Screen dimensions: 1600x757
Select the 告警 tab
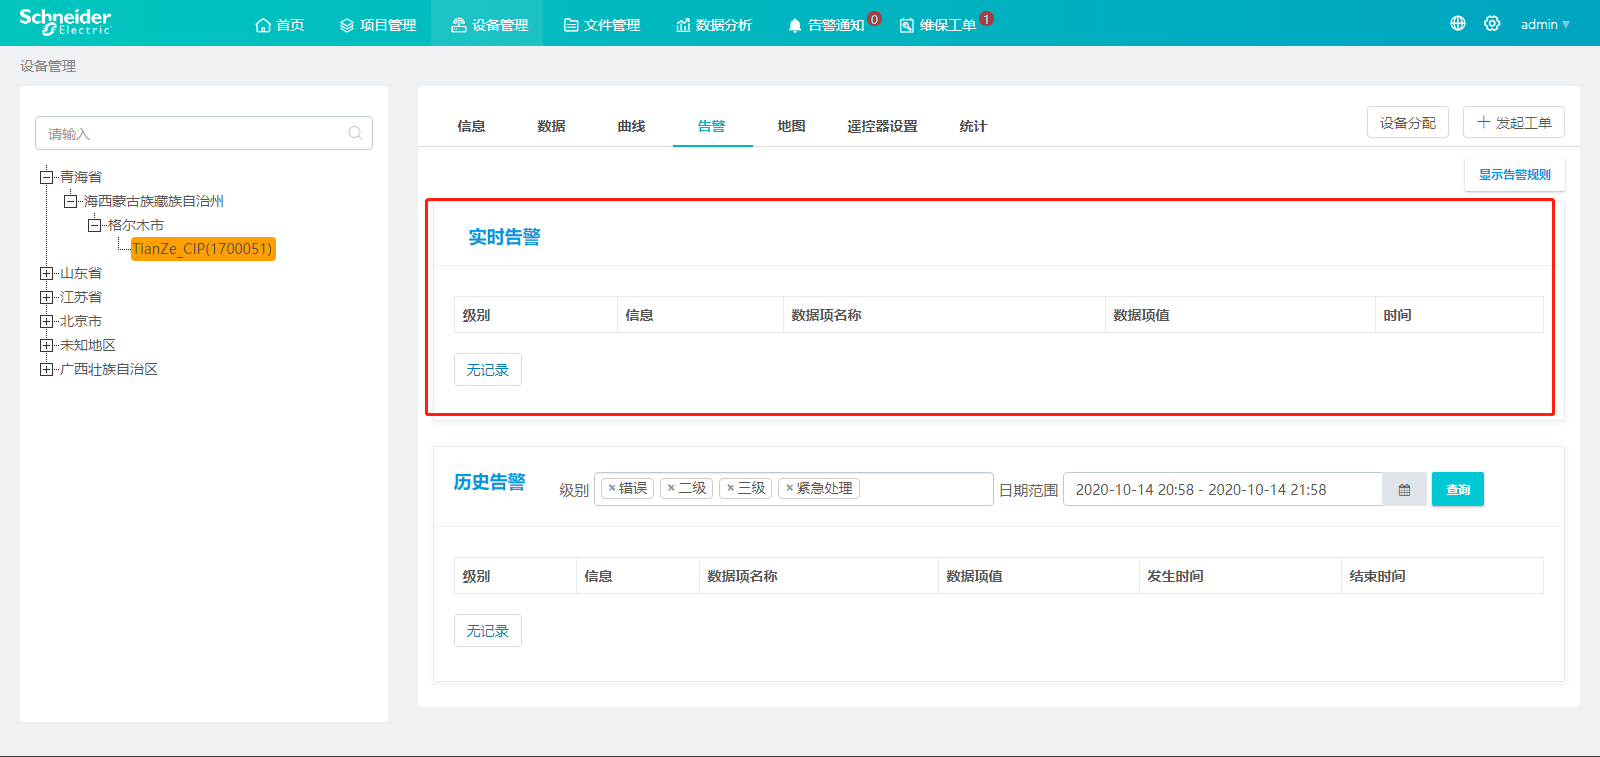coord(711,126)
